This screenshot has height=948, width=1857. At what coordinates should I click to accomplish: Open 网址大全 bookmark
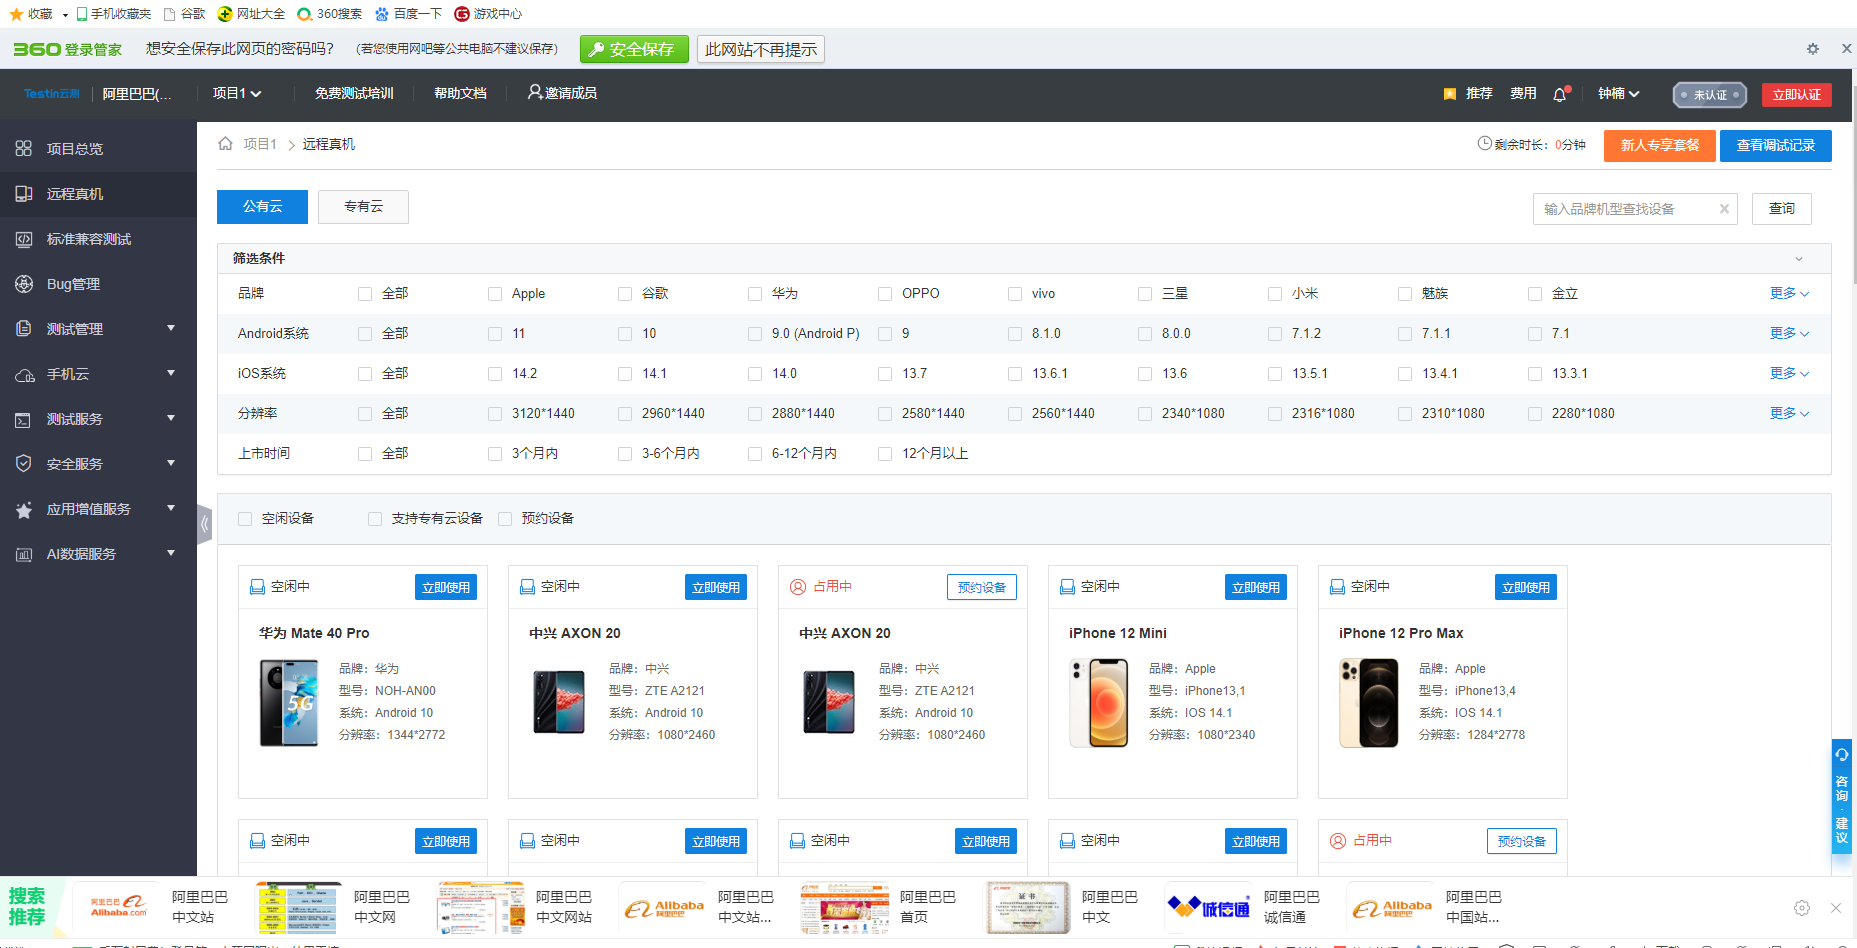251,14
